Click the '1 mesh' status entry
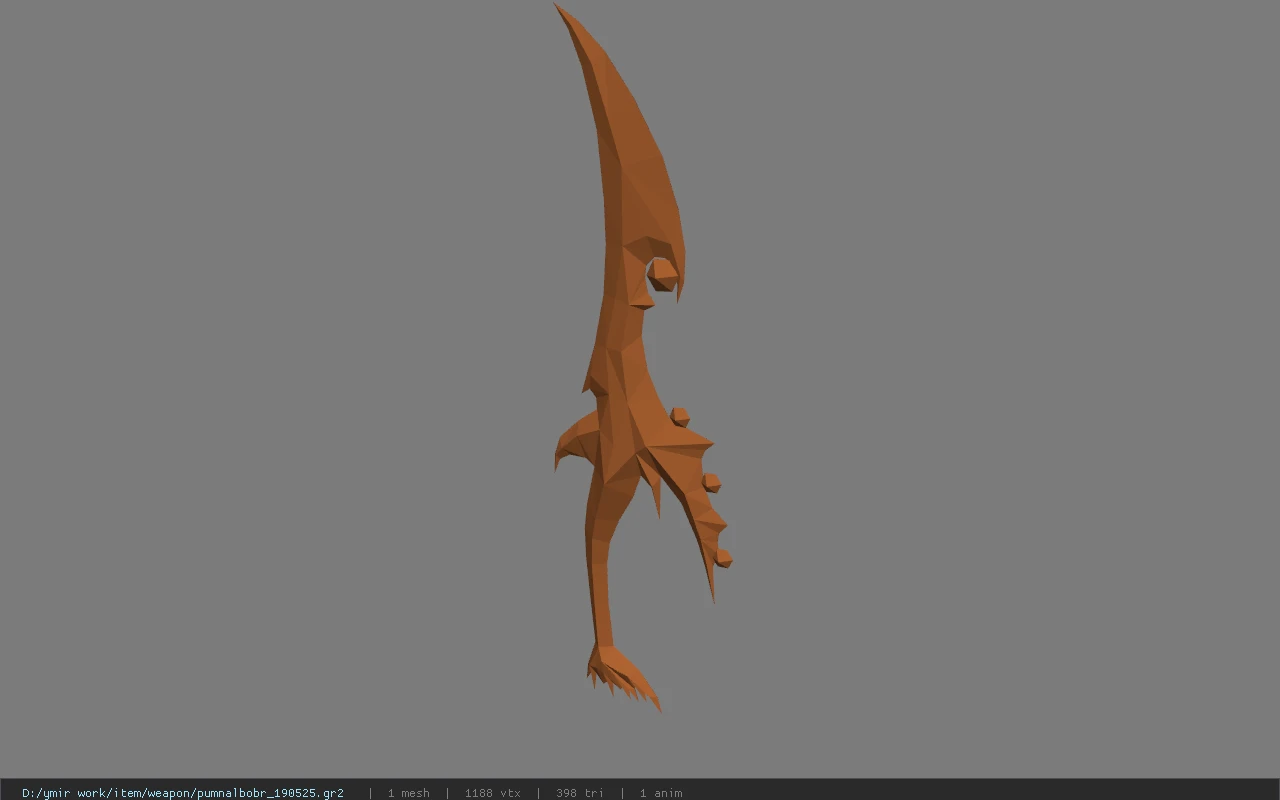The height and width of the screenshot is (800, 1280). click(408, 793)
